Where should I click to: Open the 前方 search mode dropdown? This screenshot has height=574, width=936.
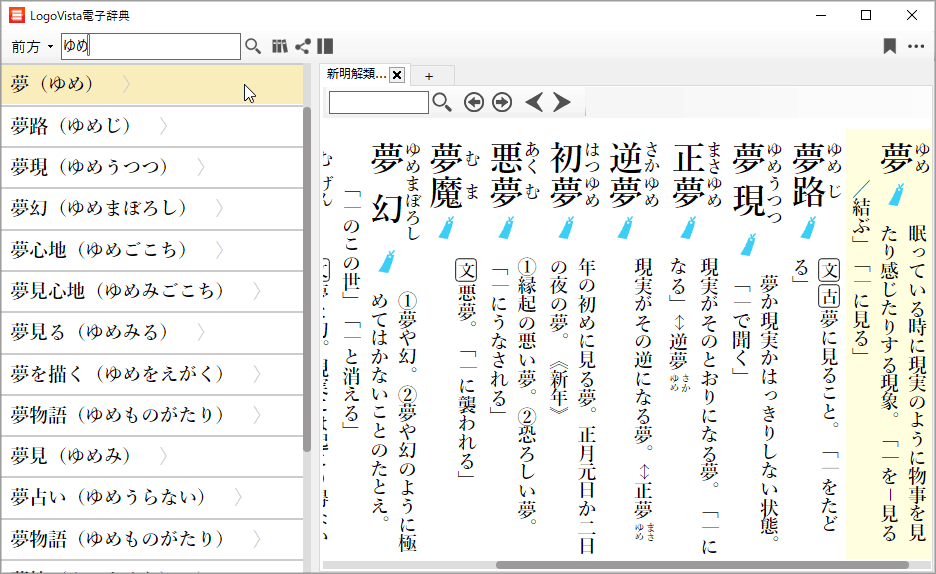point(32,47)
